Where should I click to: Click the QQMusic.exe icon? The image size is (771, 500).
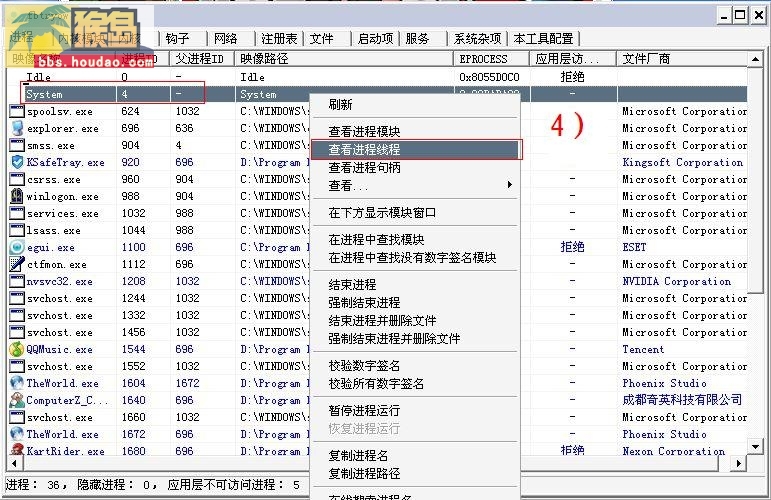(x=17, y=349)
